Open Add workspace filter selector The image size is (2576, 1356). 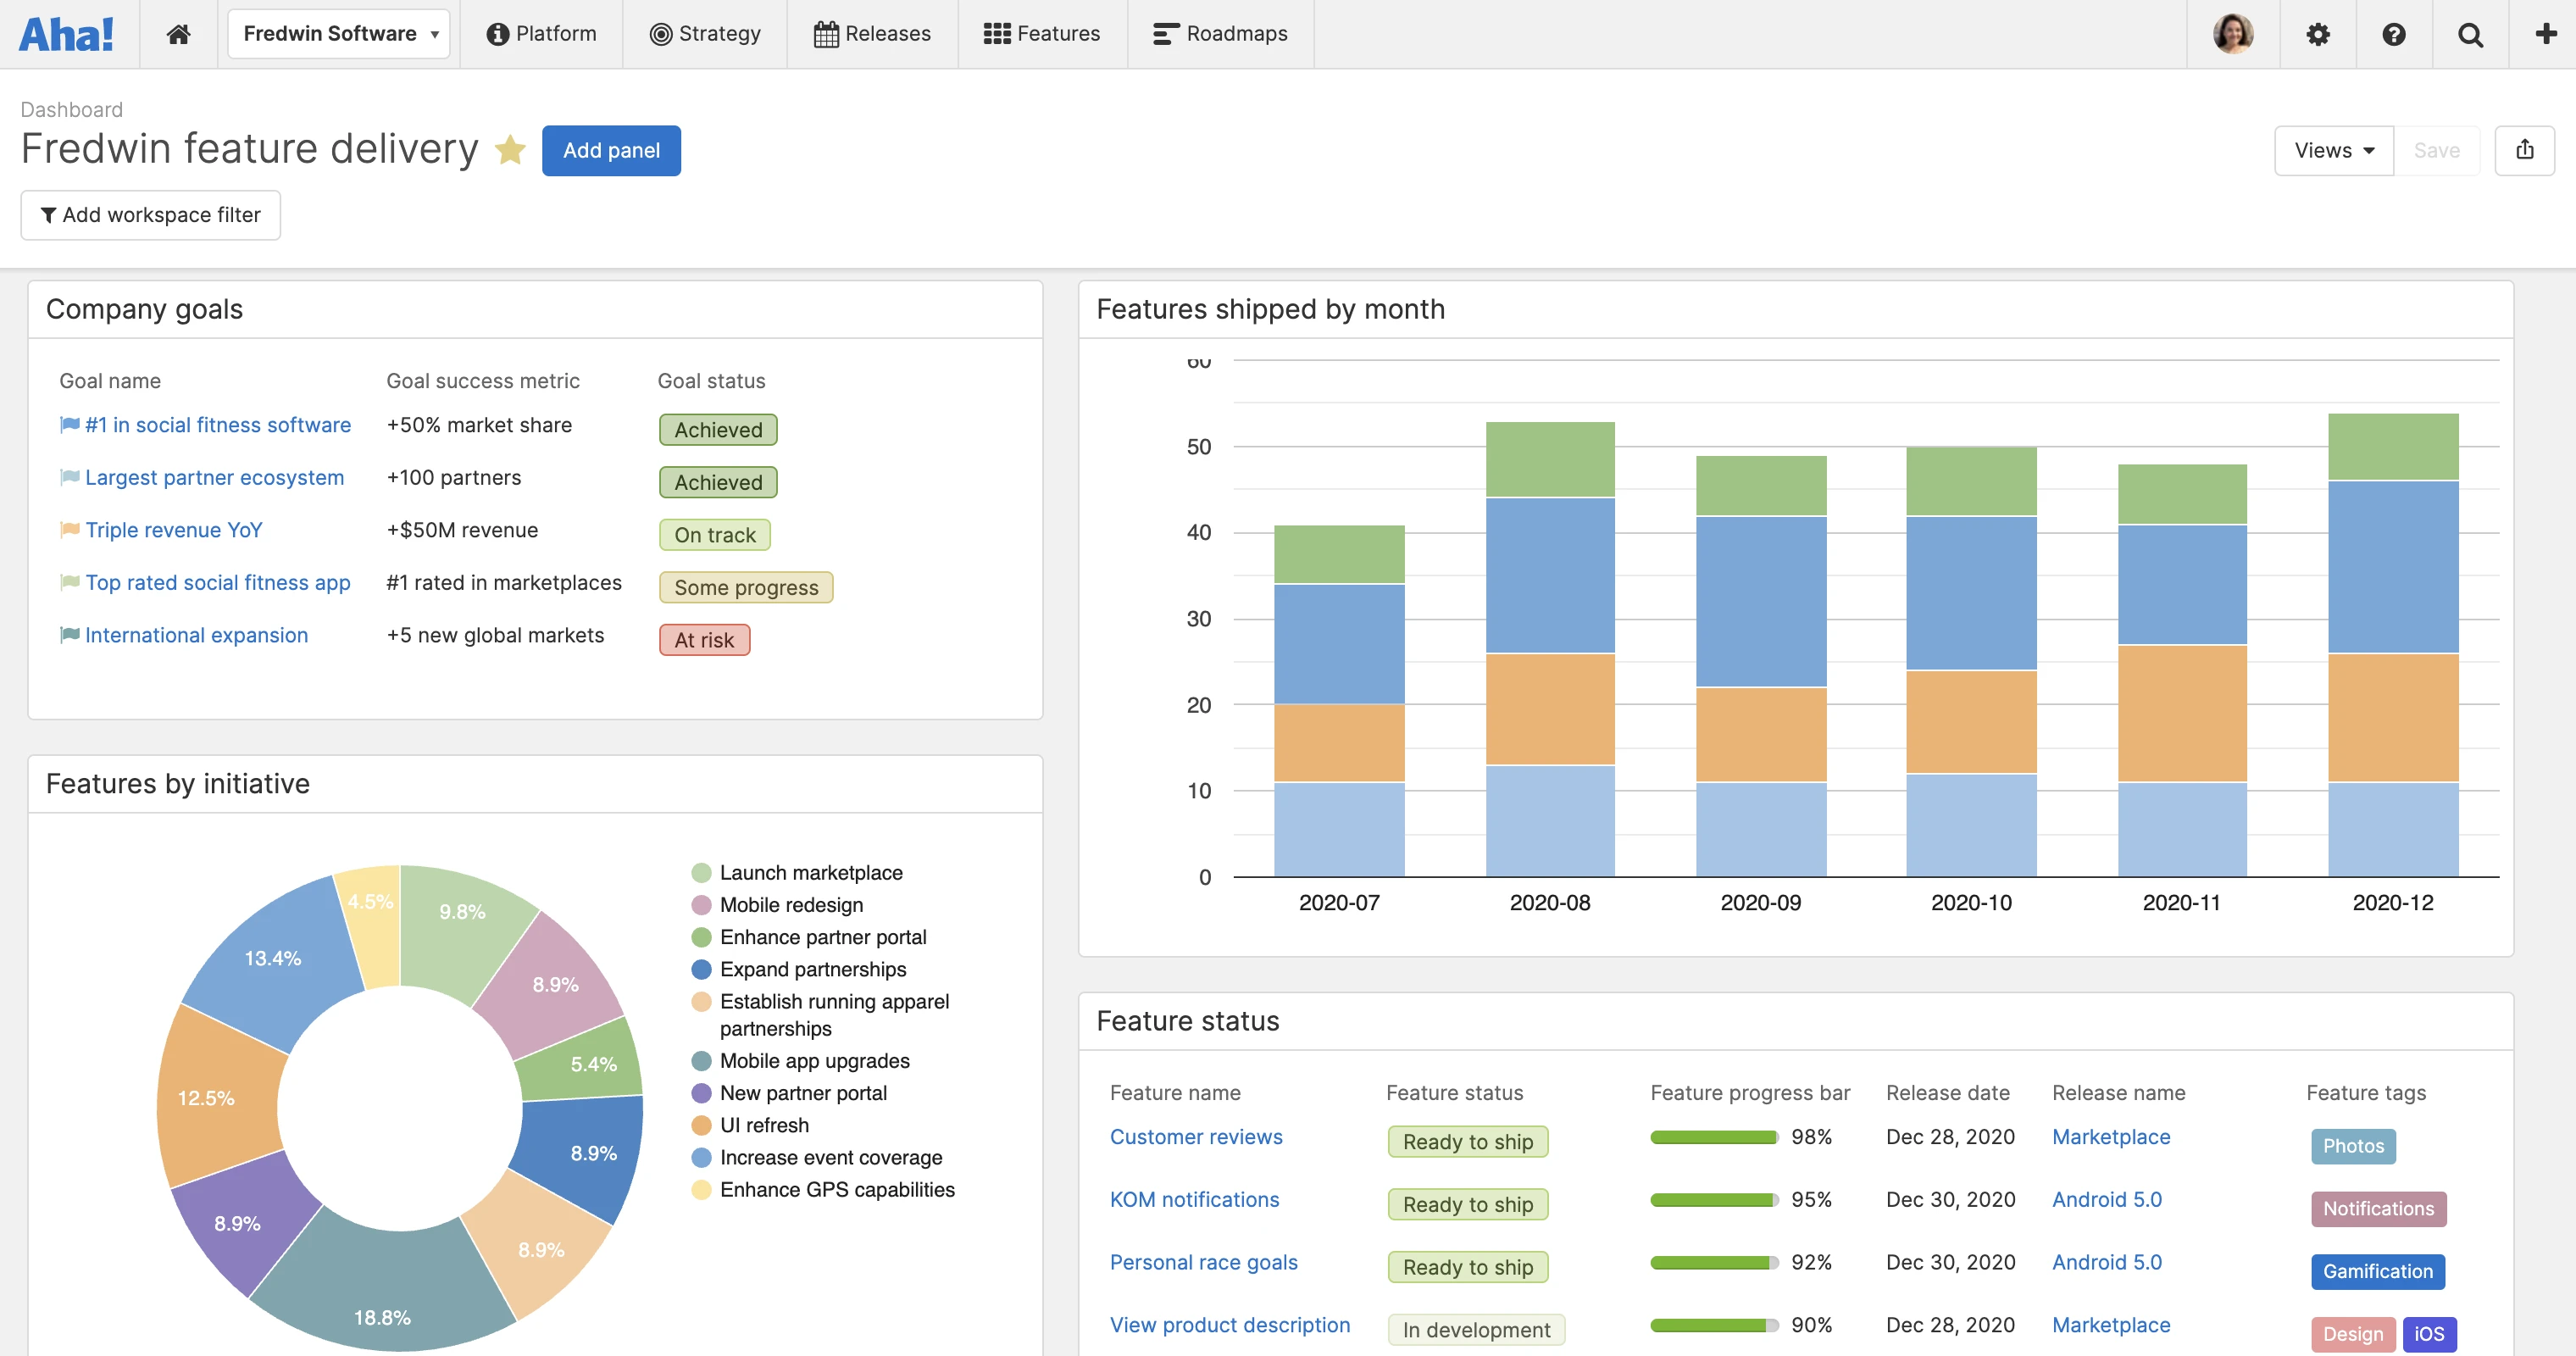150,215
